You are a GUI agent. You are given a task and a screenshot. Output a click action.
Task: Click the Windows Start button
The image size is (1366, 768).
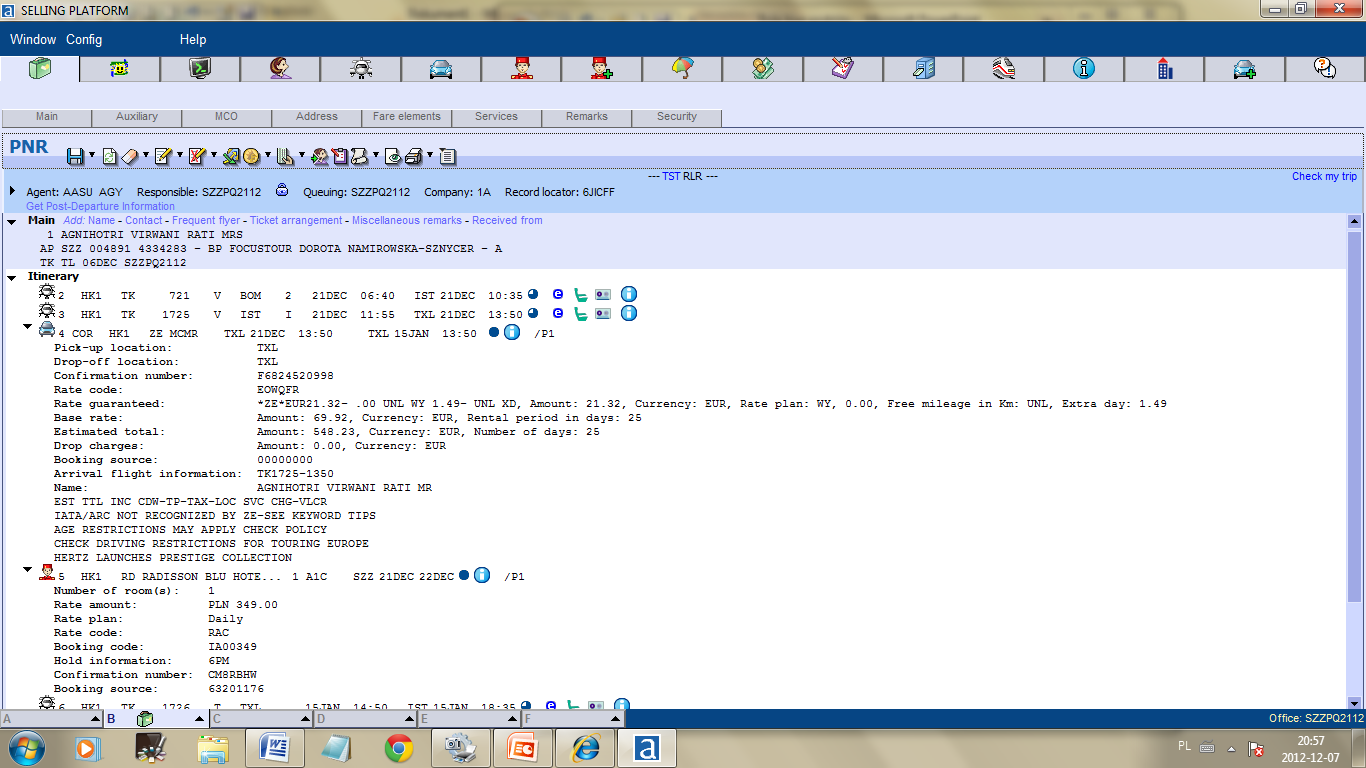[25, 748]
